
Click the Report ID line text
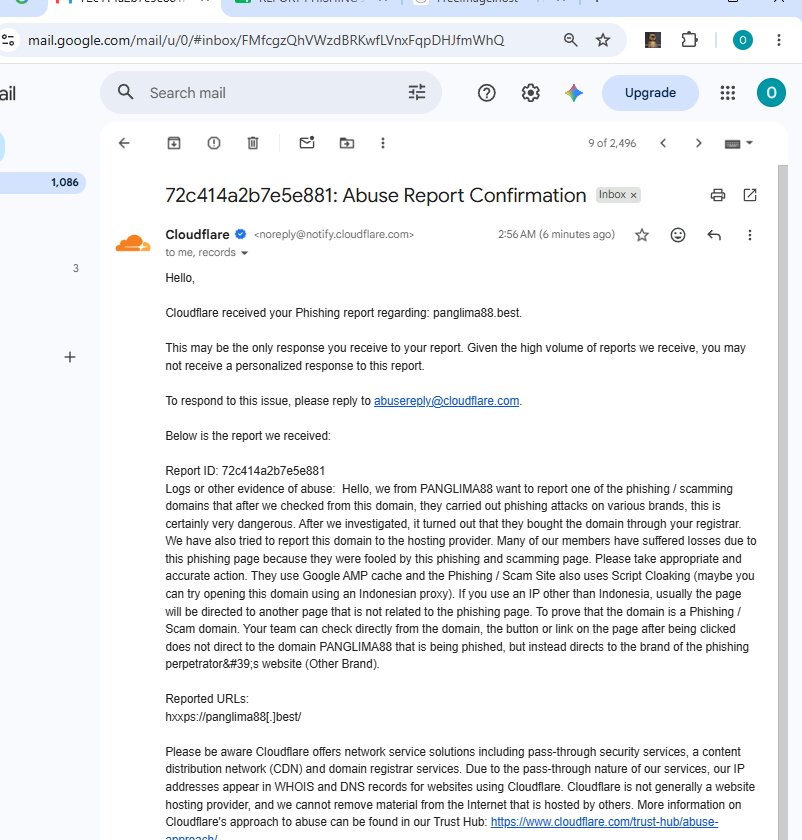[x=245, y=471]
